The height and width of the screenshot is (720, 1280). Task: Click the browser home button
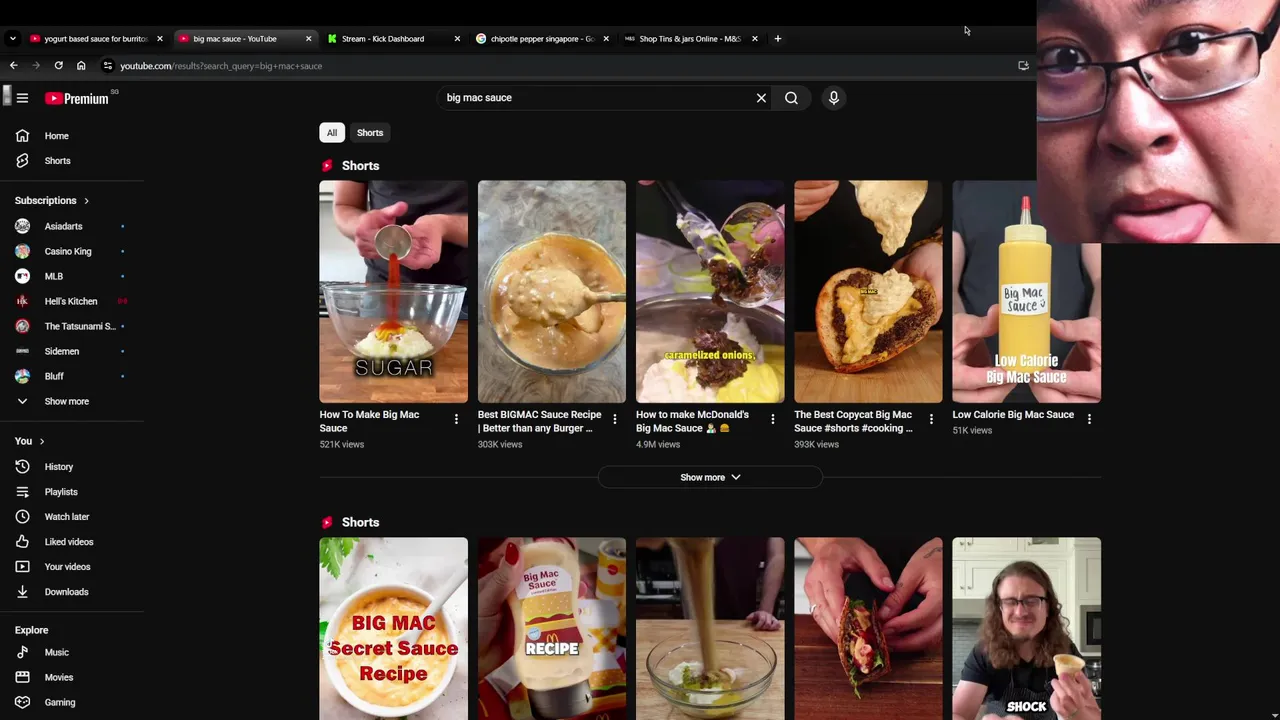click(81, 66)
